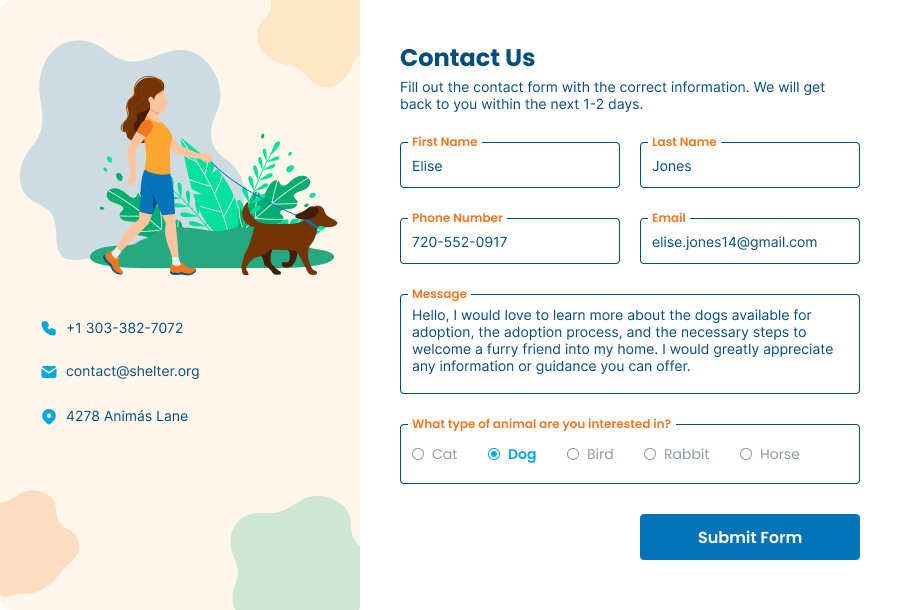This screenshot has height=610, width=900.
Task: Choose the Bird radio option
Action: (573, 454)
